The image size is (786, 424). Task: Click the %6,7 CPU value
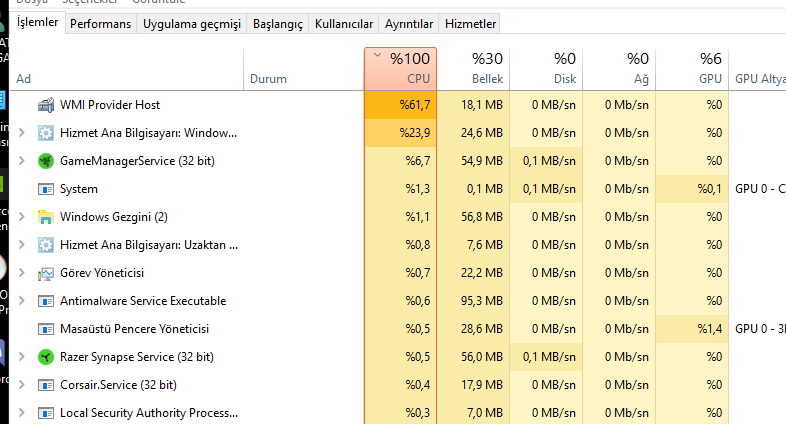(x=418, y=161)
